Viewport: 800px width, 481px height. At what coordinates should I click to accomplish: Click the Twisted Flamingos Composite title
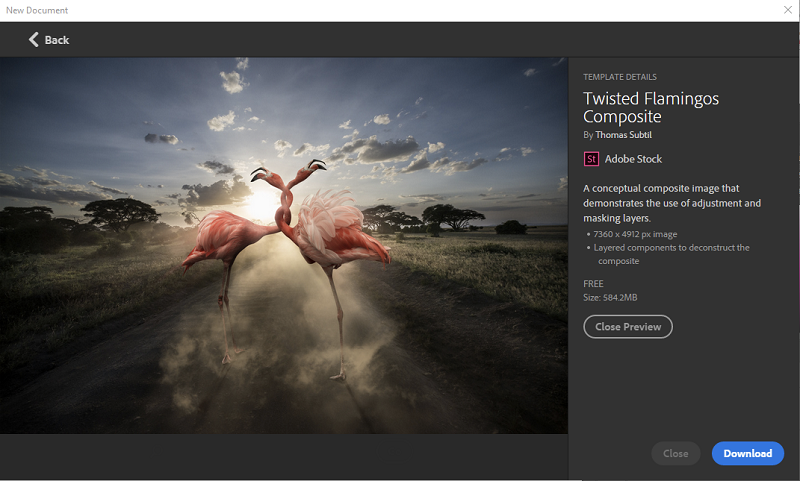[x=651, y=108]
